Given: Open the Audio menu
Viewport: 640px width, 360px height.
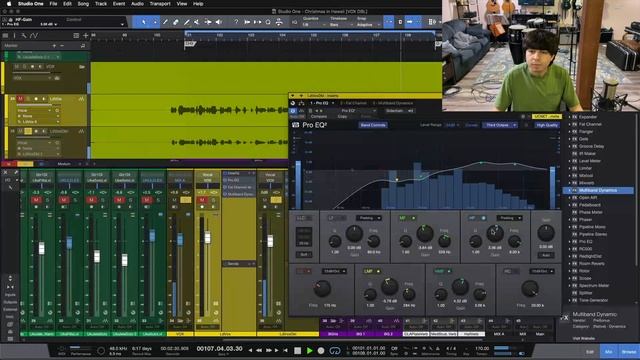Looking at the screenshot, I should (x=137, y=4).
